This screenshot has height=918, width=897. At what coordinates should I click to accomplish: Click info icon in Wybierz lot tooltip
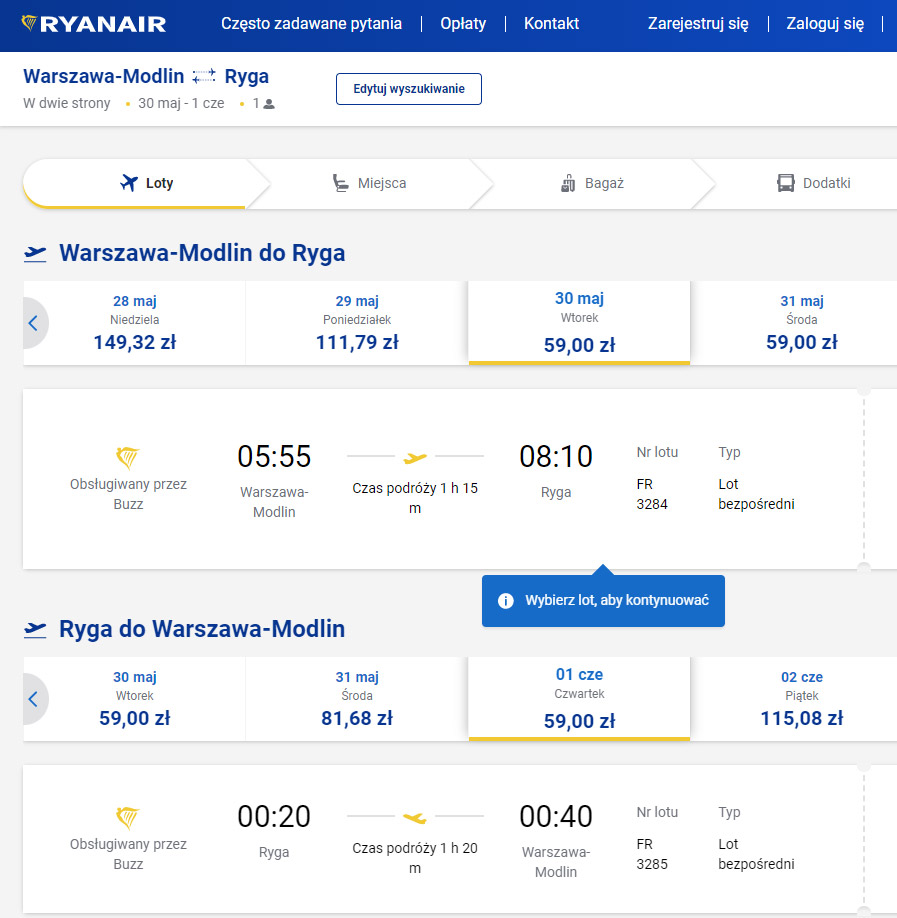tap(505, 601)
